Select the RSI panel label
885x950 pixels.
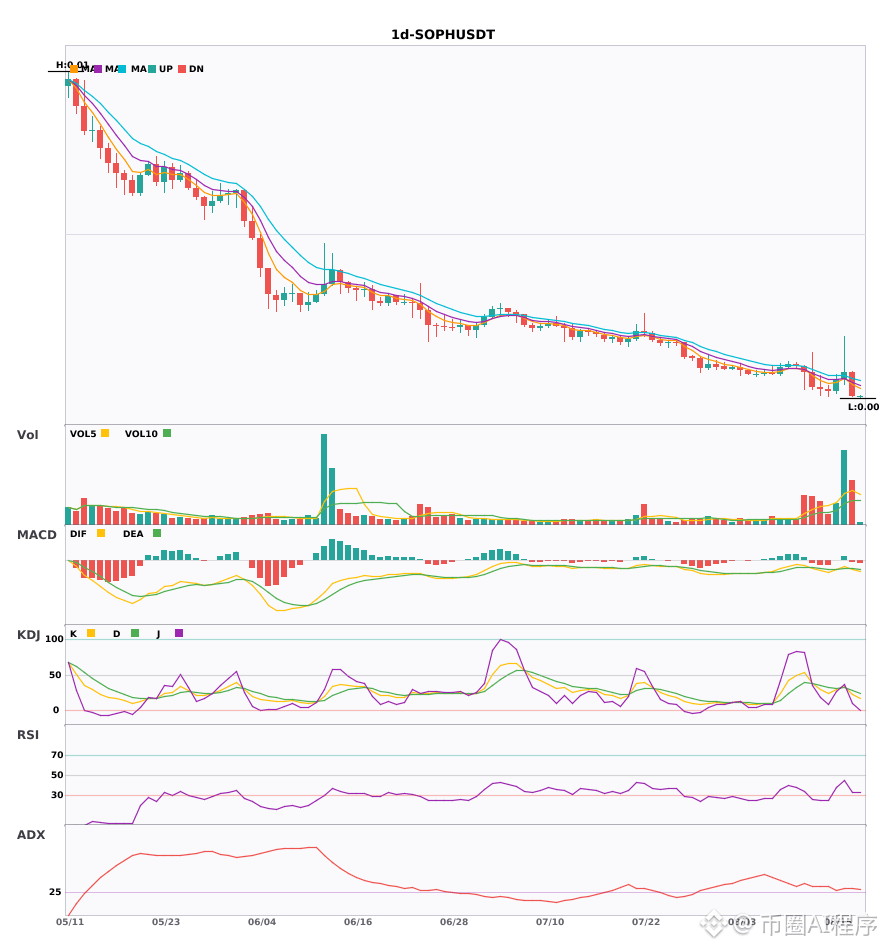[28, 735]
